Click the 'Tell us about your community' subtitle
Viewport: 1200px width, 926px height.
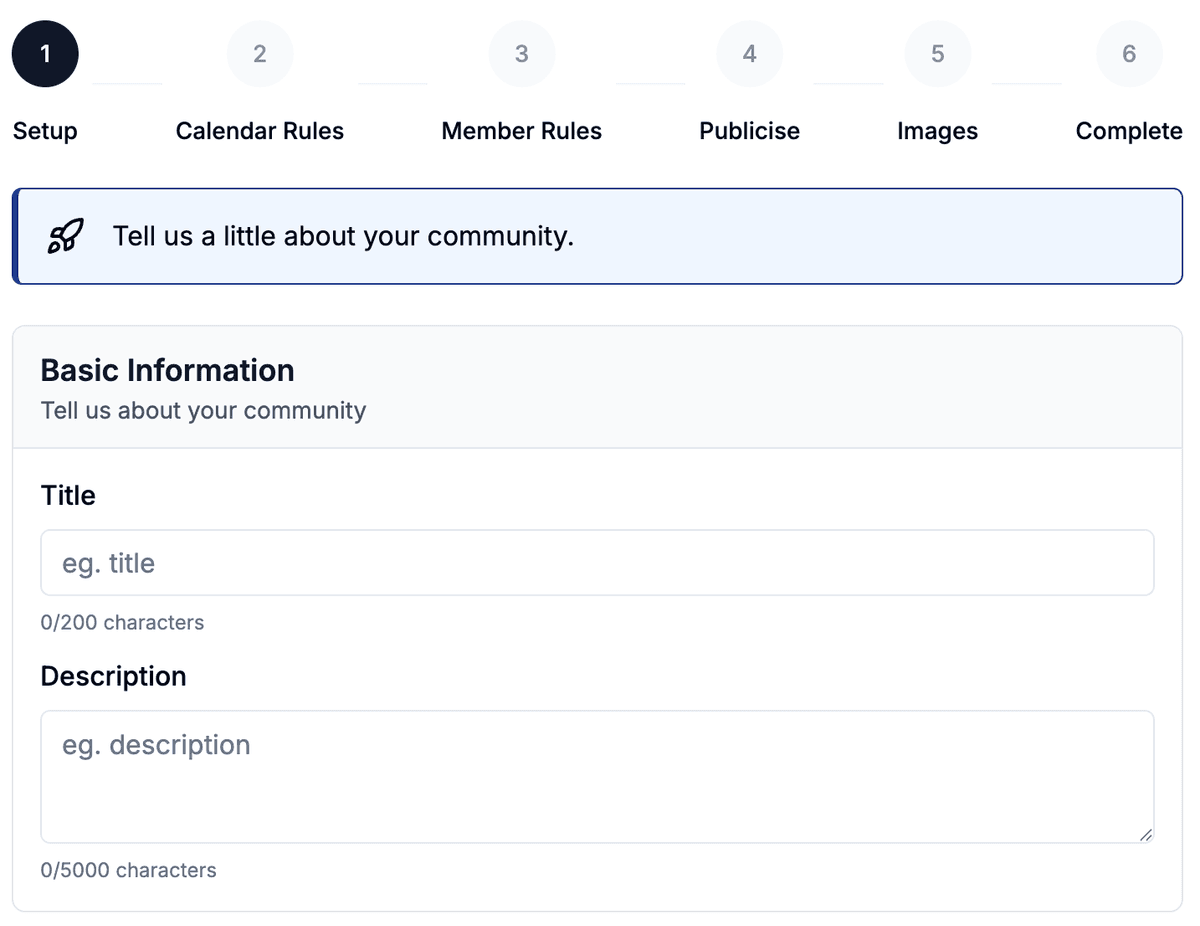(204, 411)
